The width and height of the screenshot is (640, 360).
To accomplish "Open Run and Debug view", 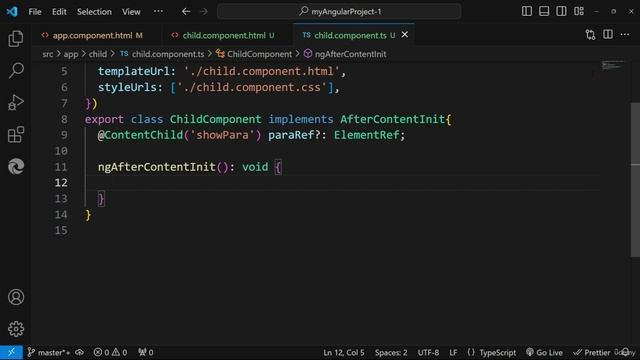I will click(16, 102).
